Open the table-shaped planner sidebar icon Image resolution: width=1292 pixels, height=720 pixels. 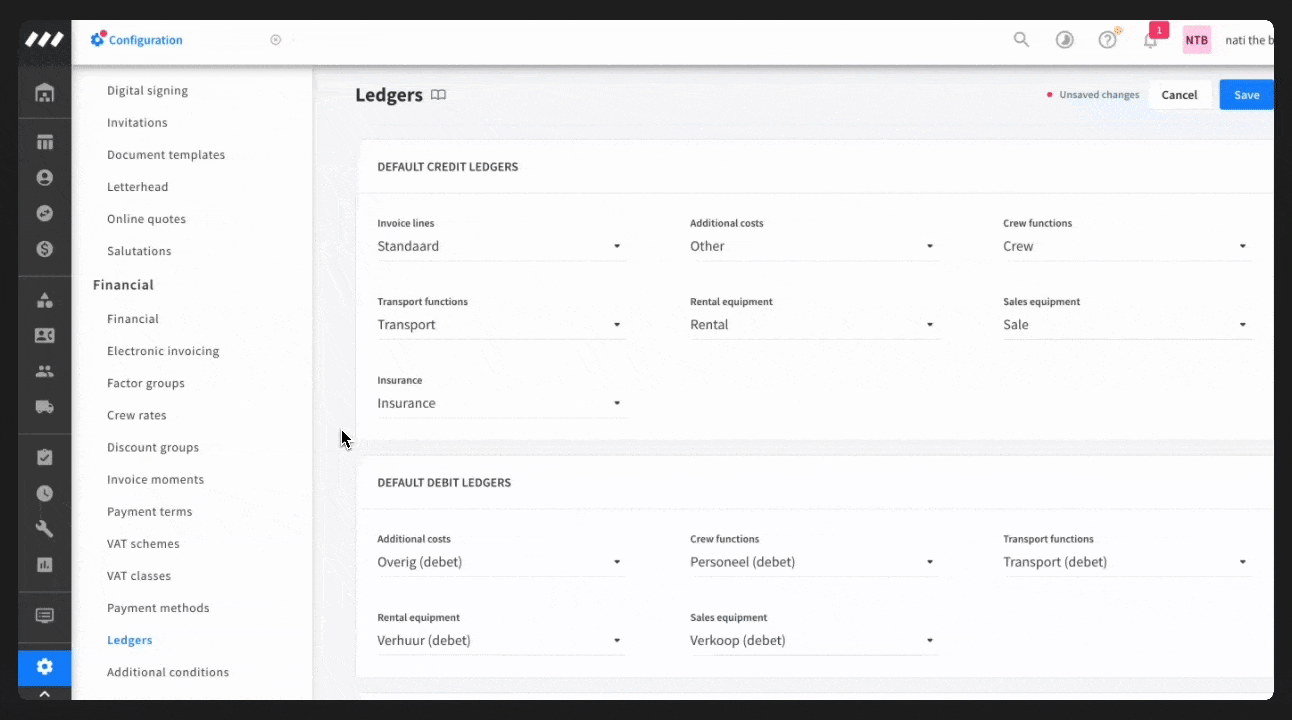(44, 142)
